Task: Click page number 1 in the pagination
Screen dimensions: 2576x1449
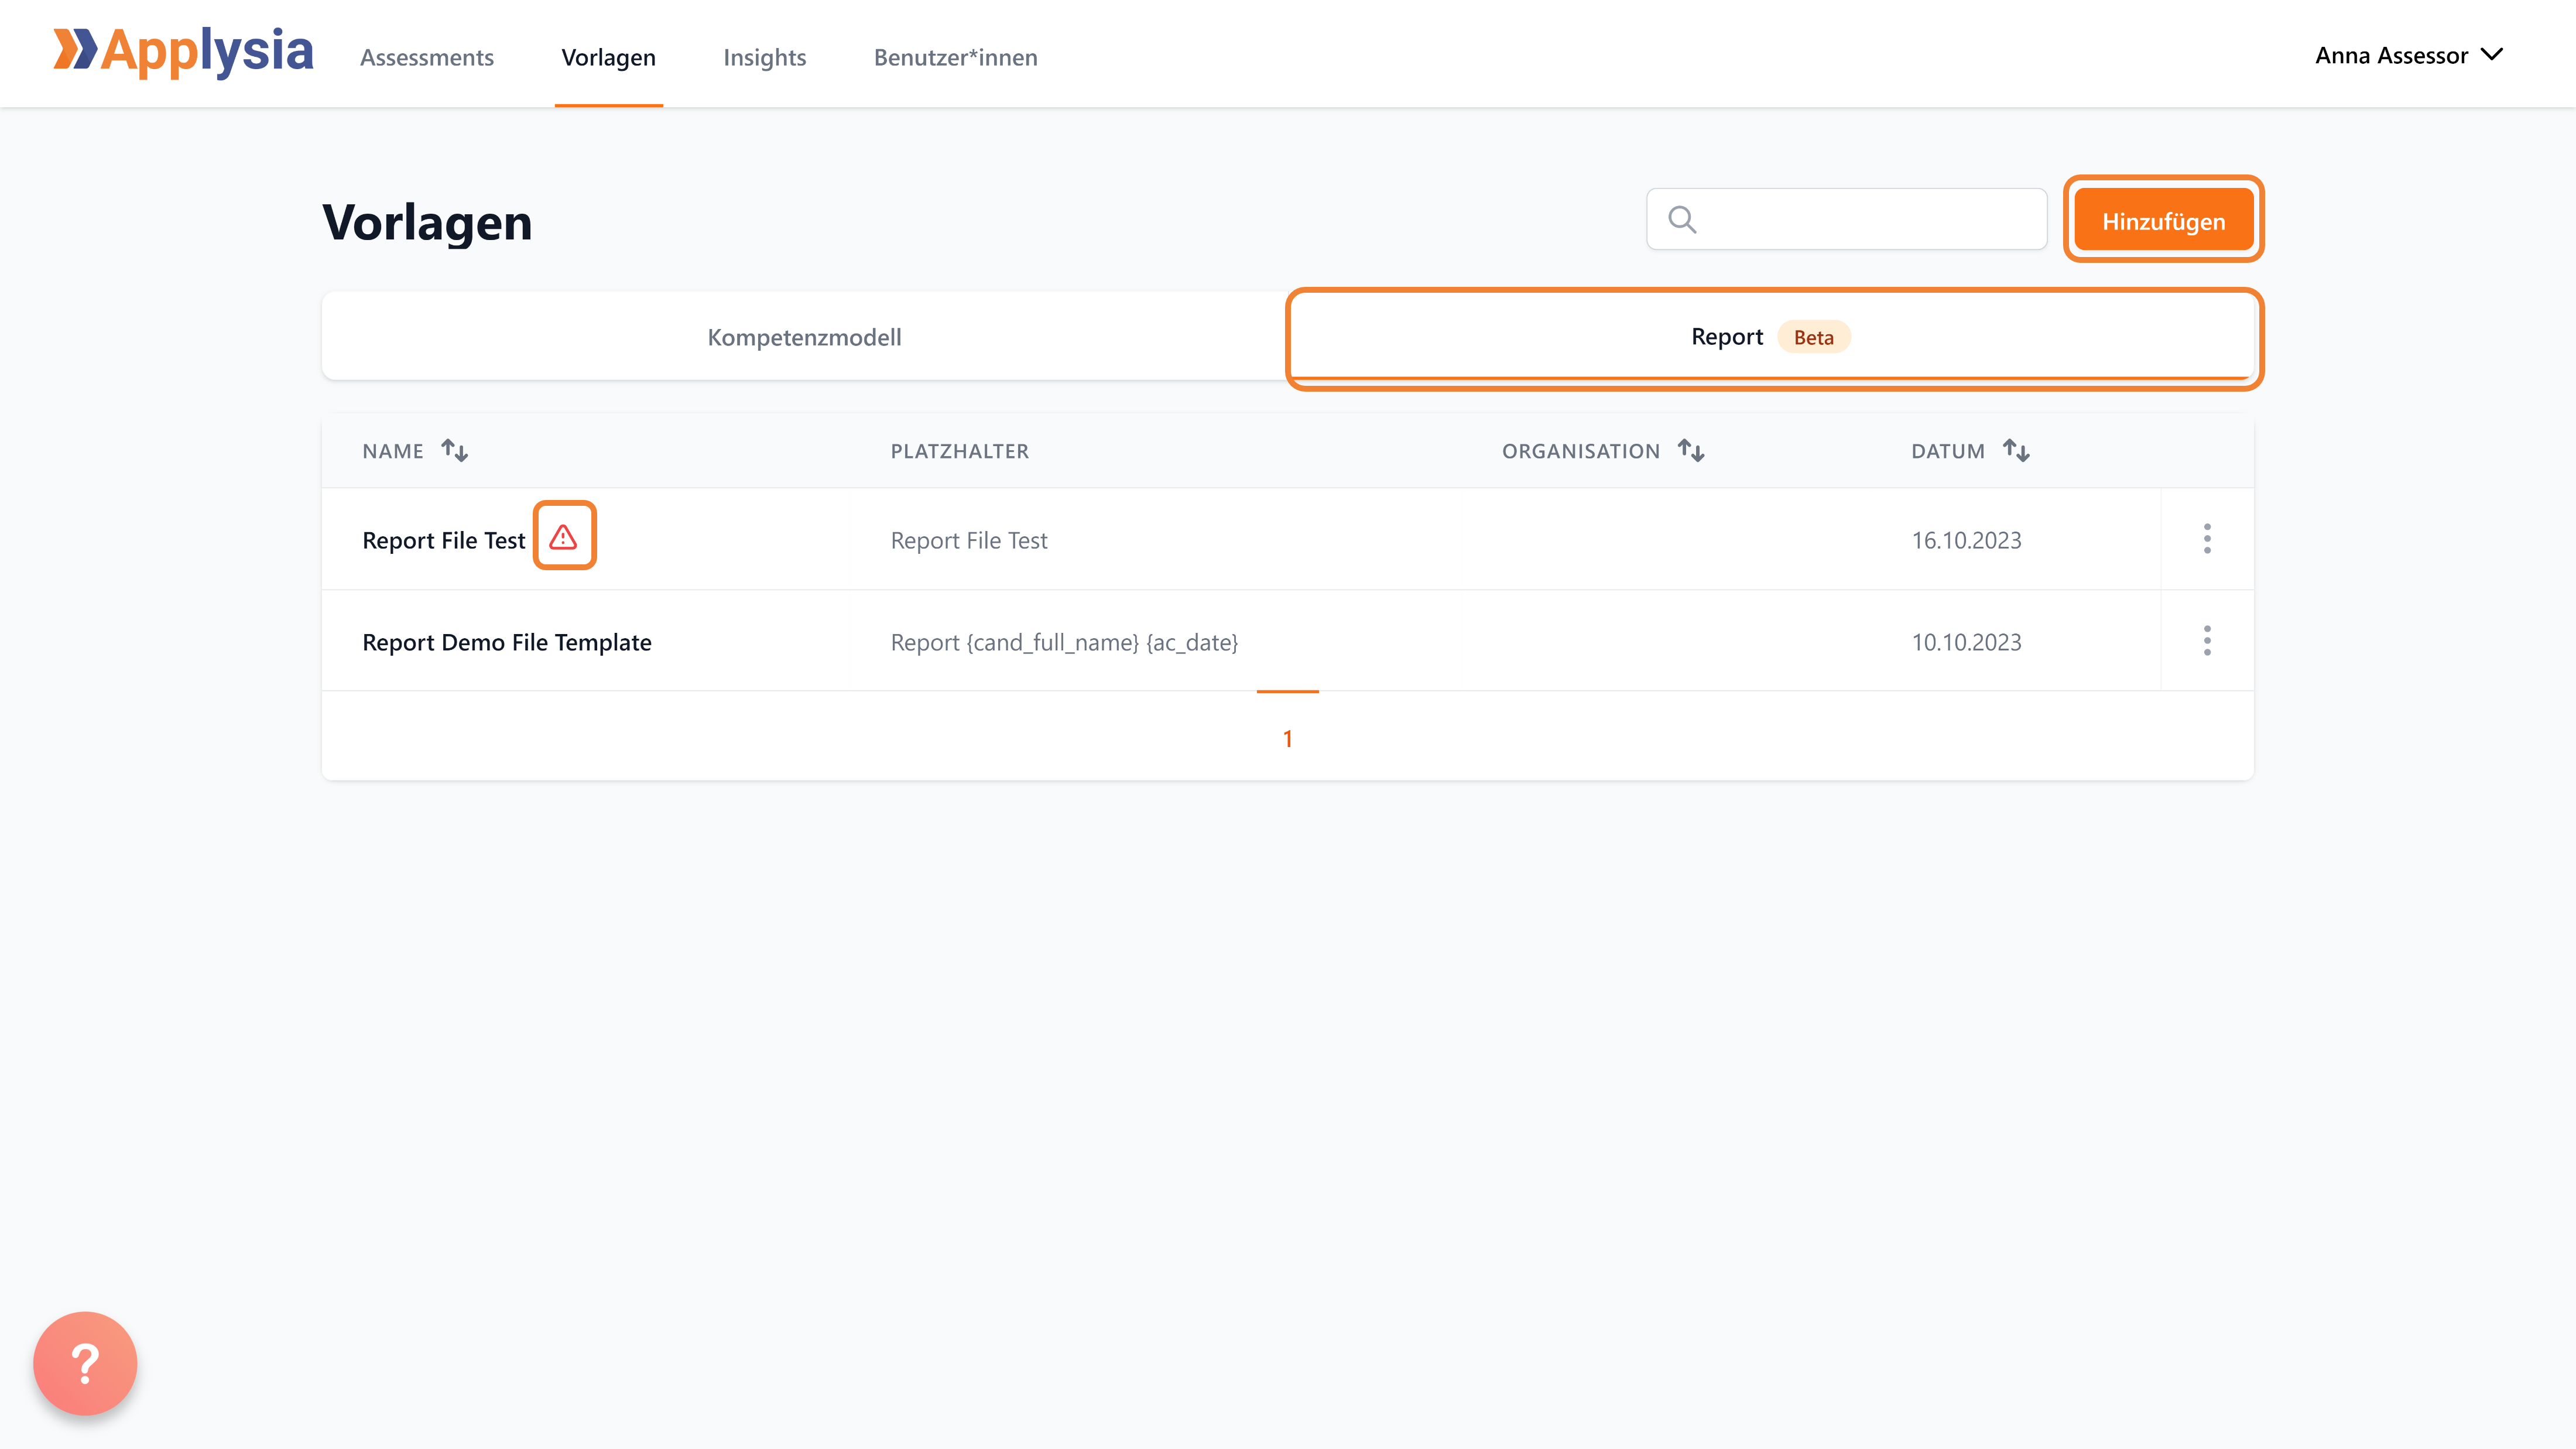Action: [1288, 738]
